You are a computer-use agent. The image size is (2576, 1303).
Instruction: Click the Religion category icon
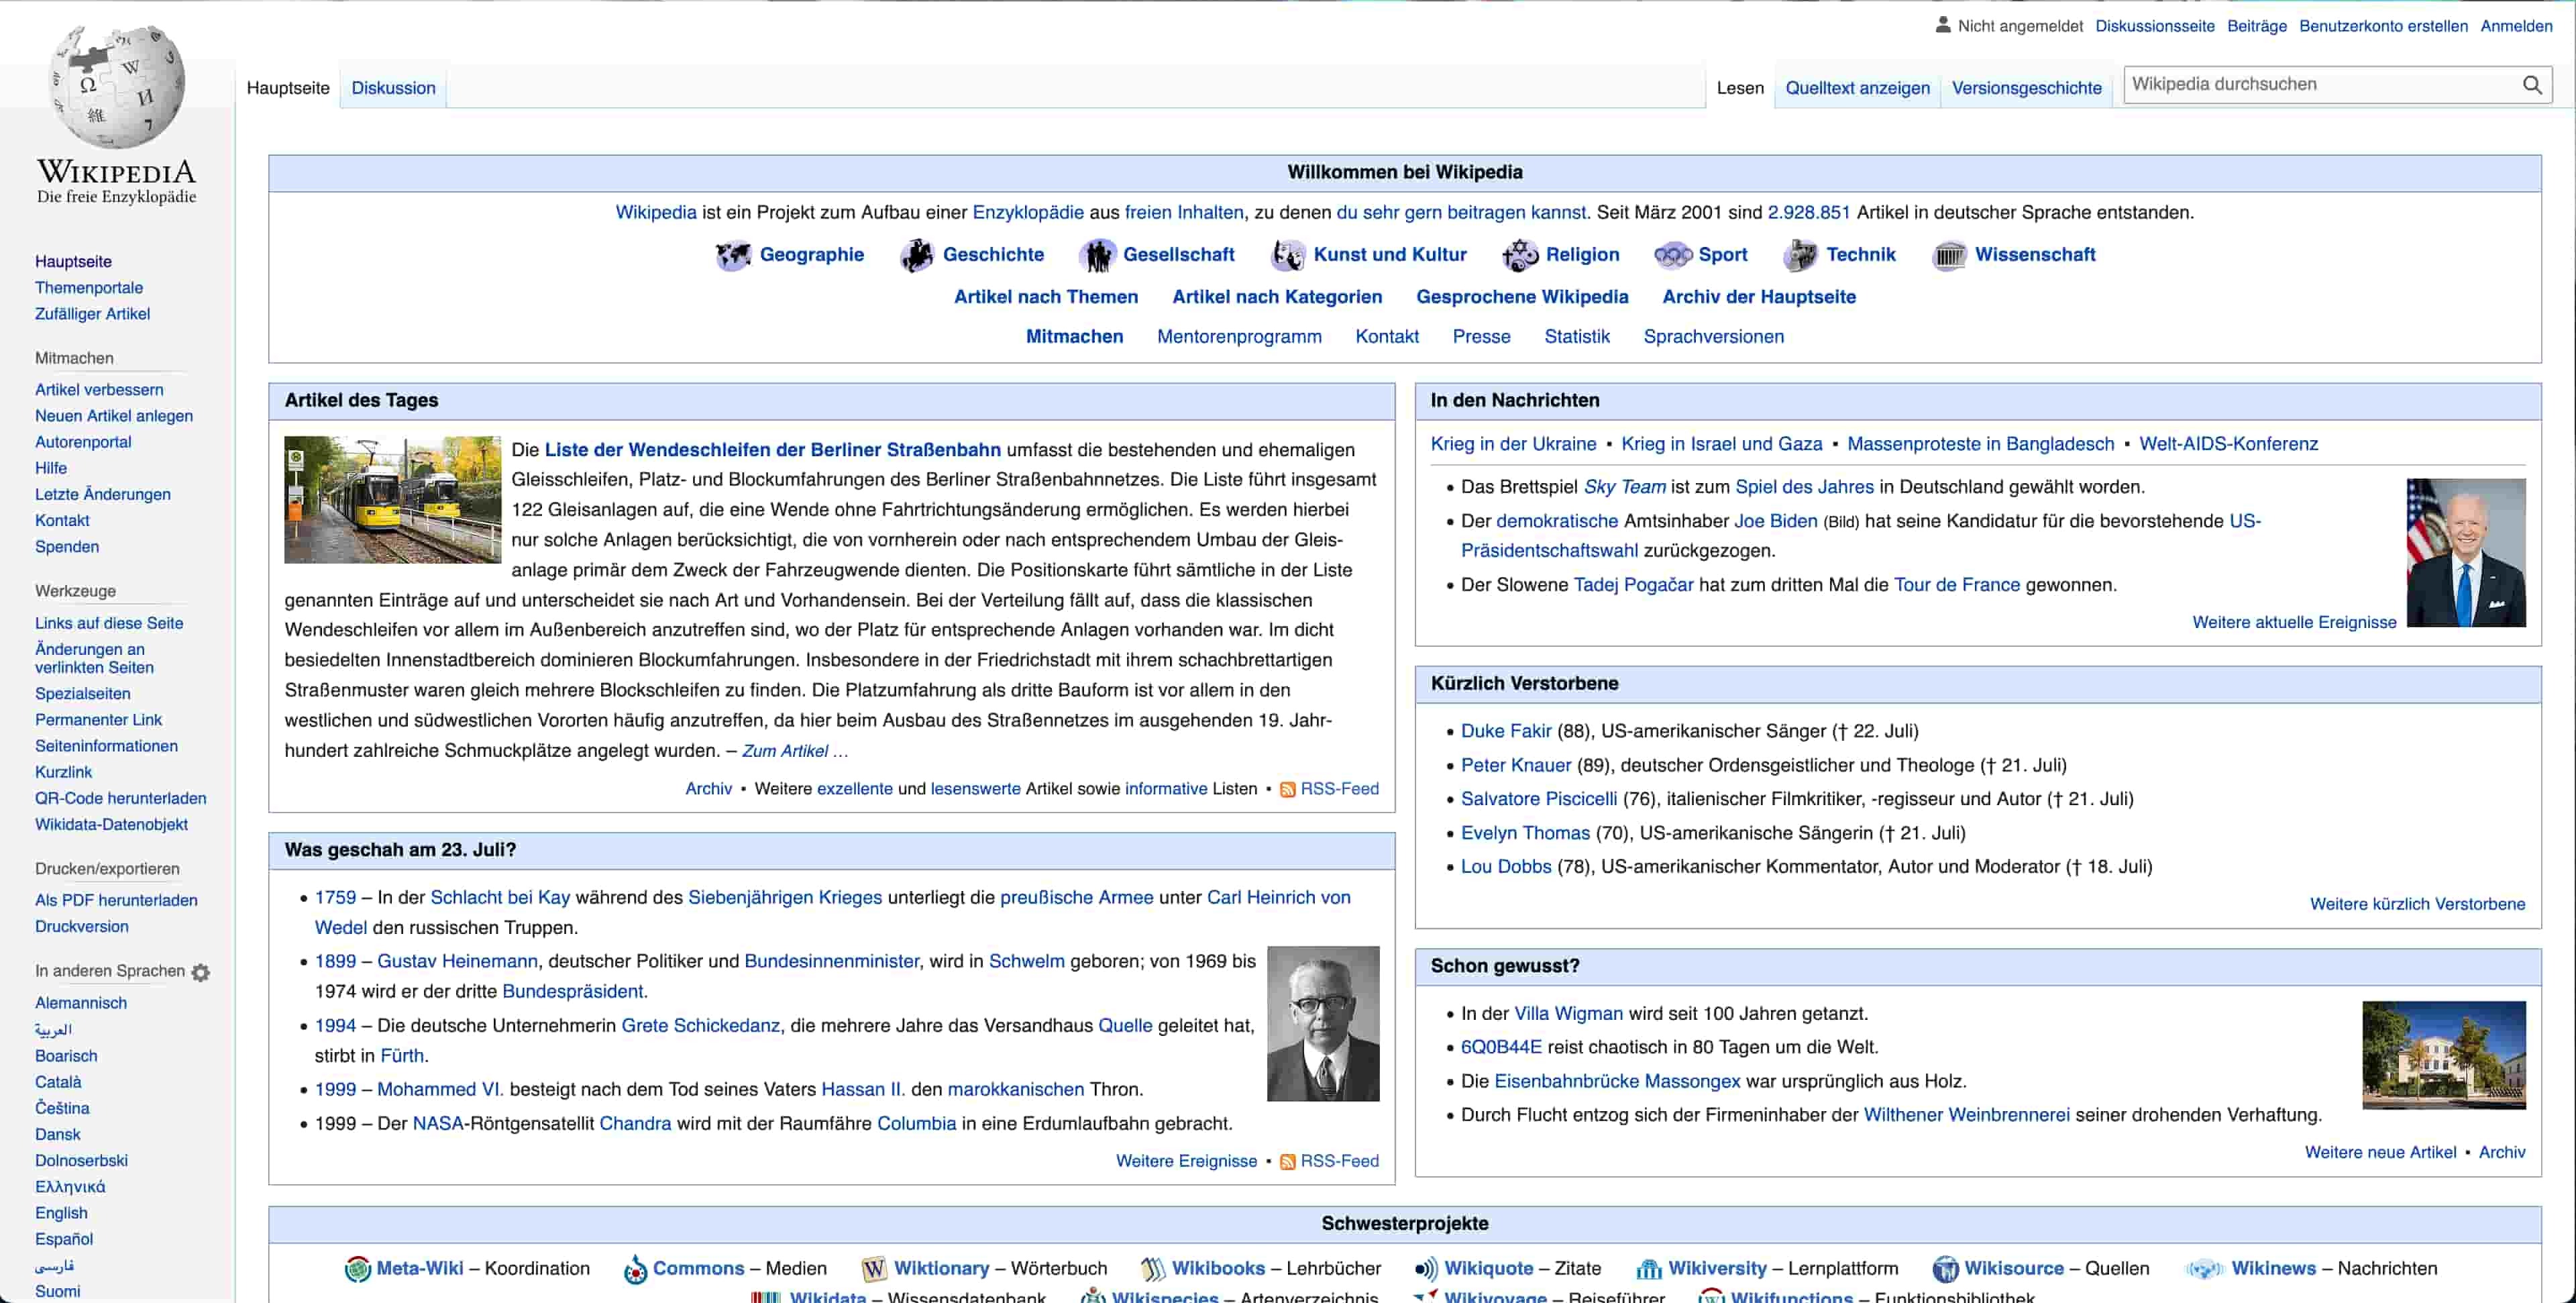(x=1516, y=254)
